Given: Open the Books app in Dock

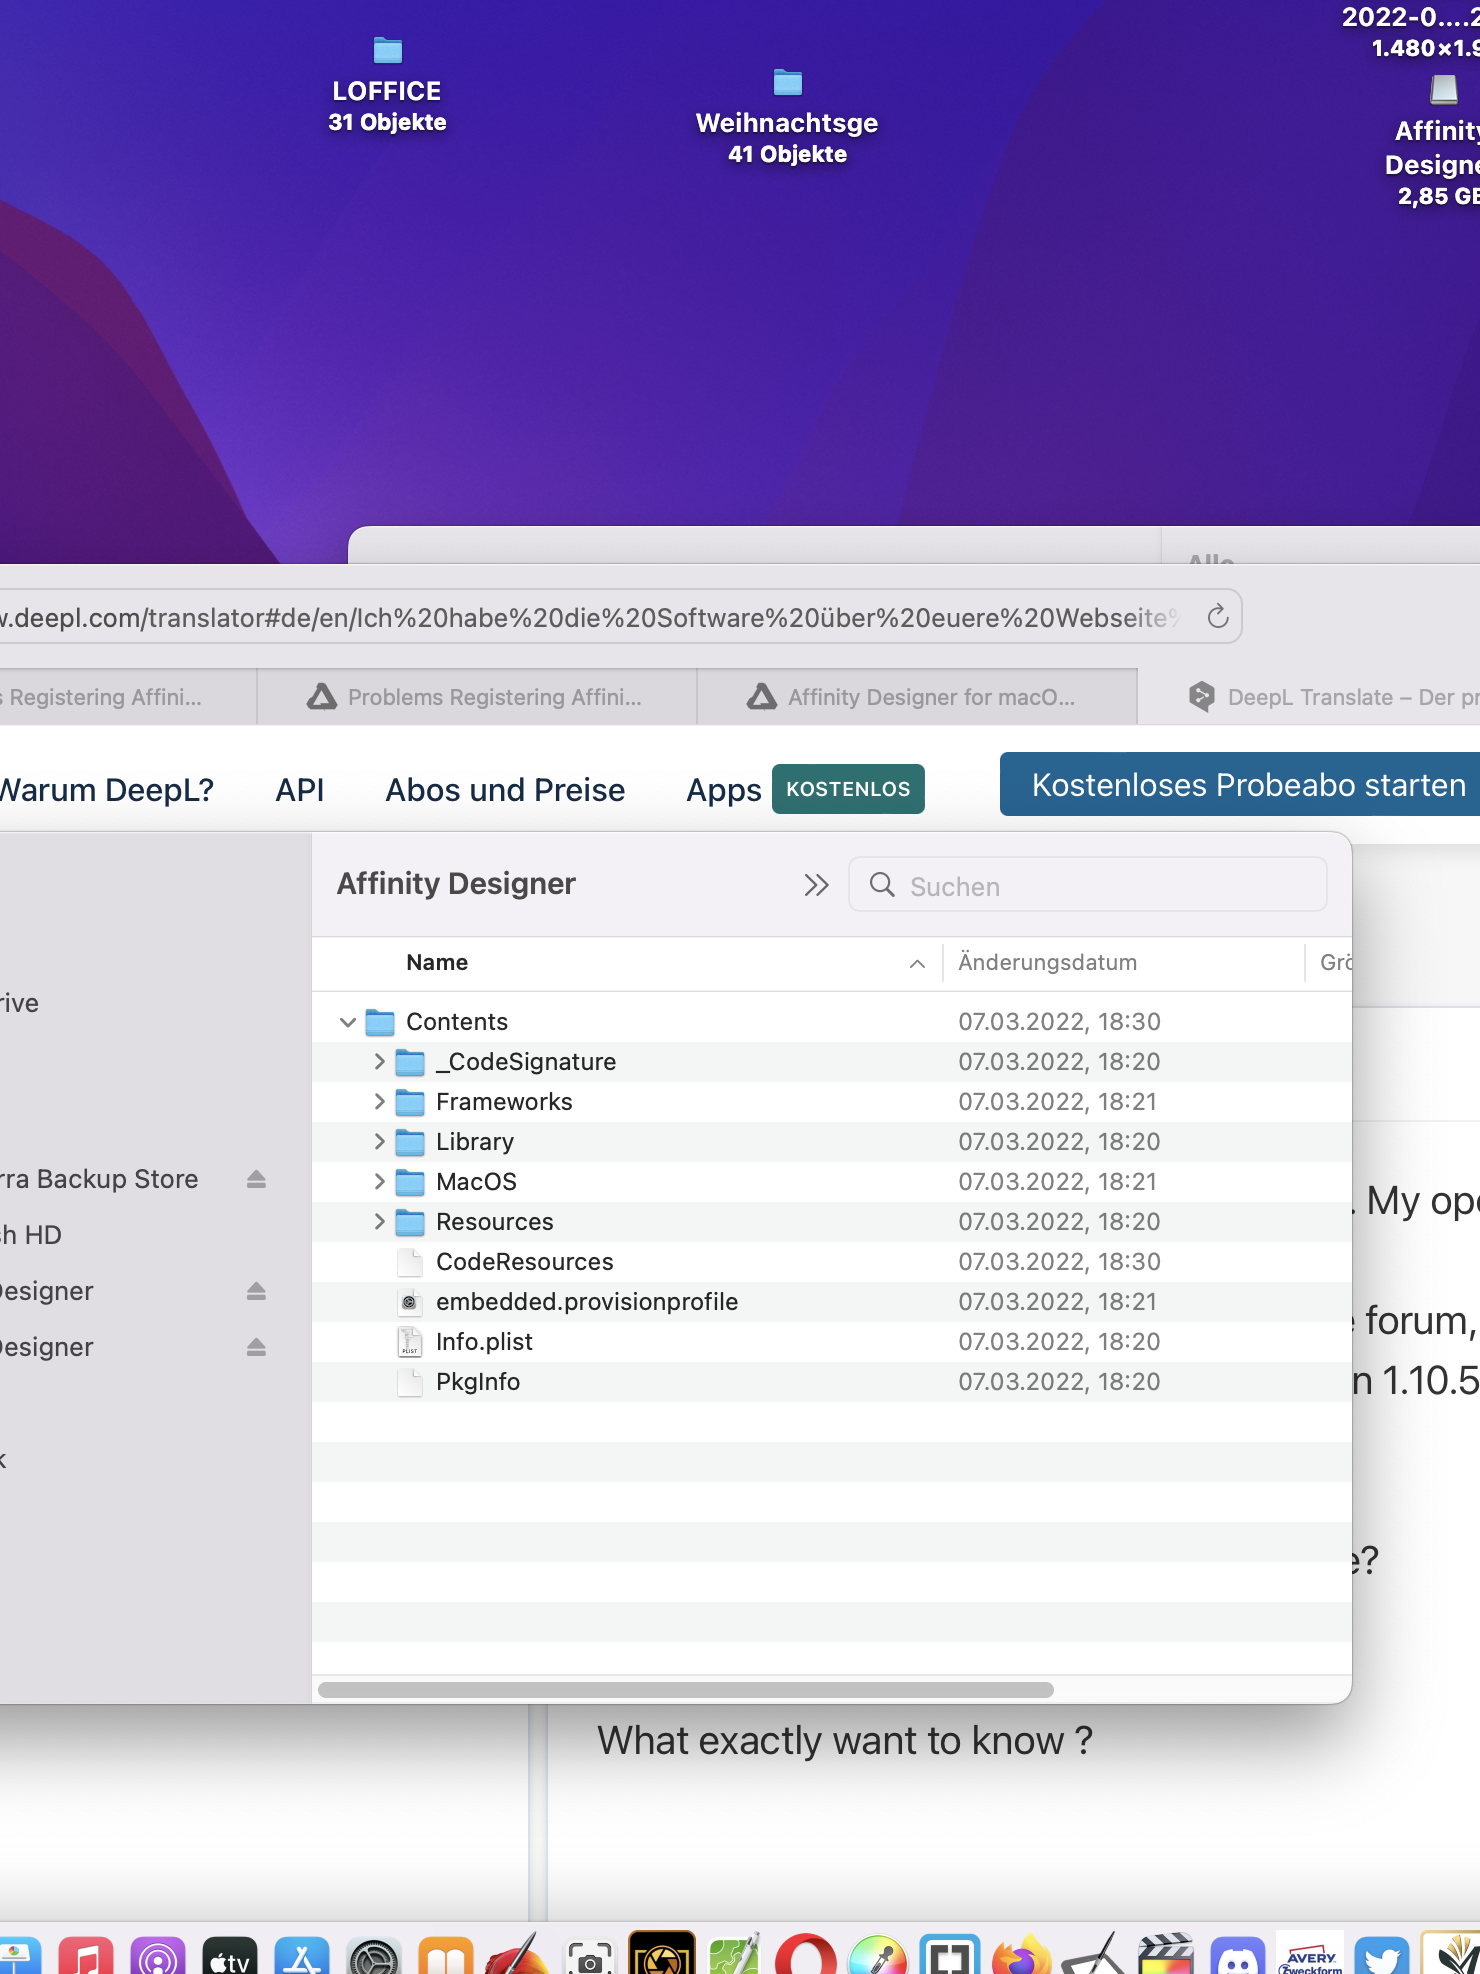Looking at the screenshot, I should (446, 1956).
